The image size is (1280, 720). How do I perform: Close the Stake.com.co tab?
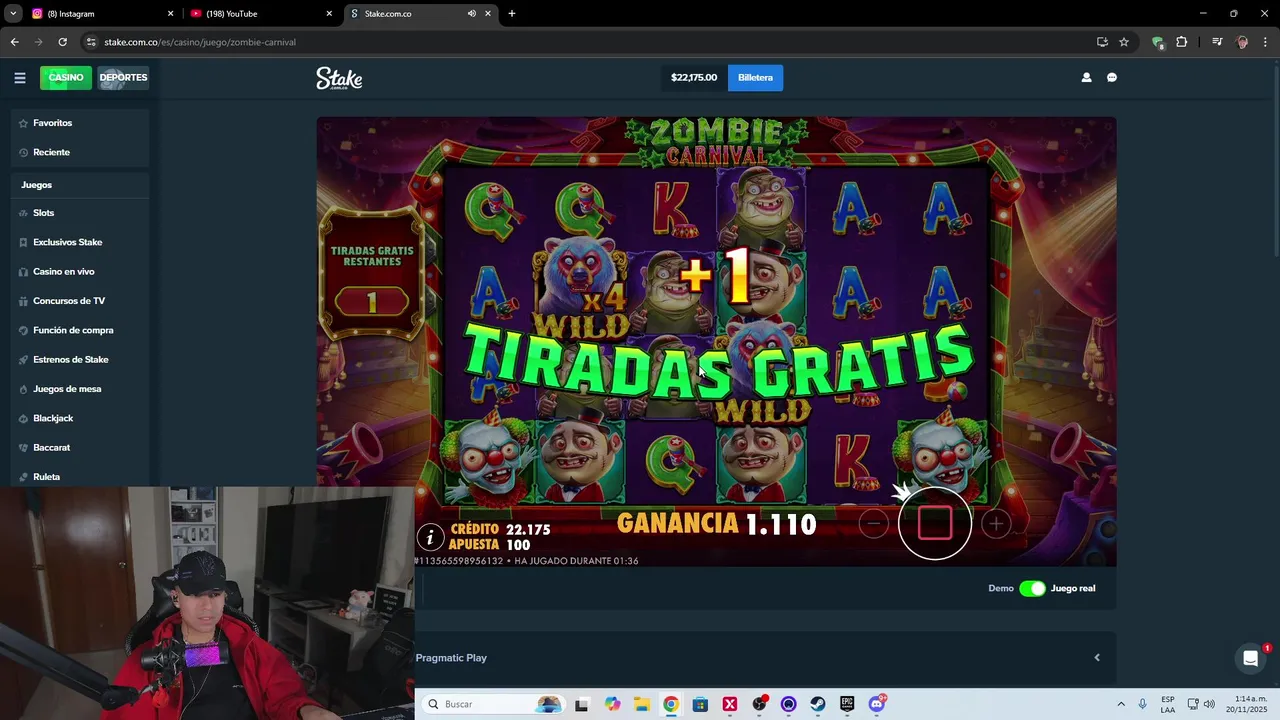(x=488, y=14)
